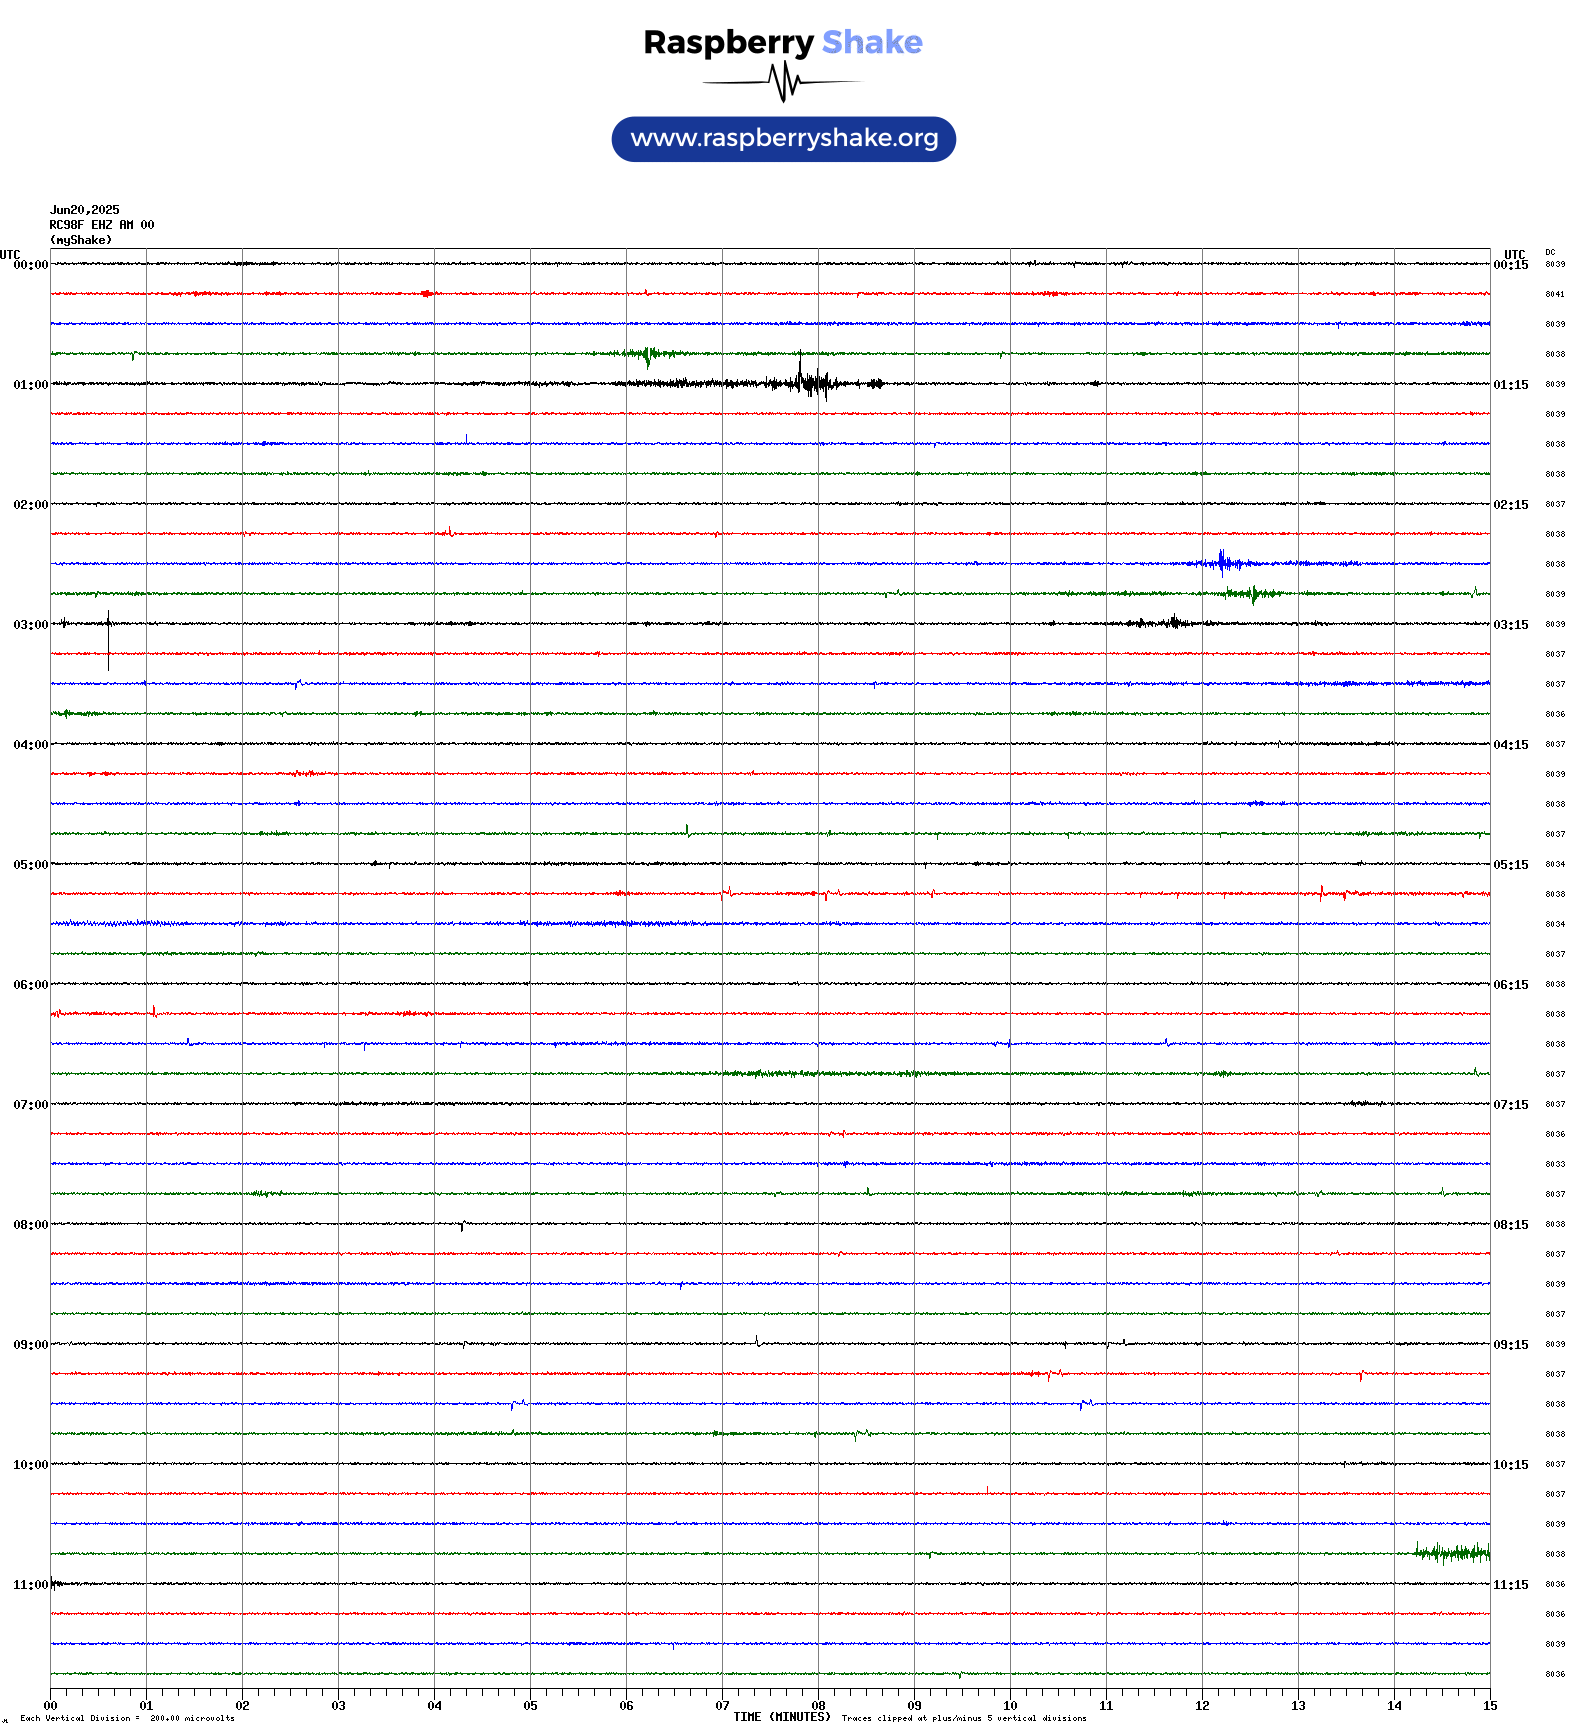Click the 06:15 time label on right axis
This screenshot has width=1570, height=1732.
pos(1511,985)
